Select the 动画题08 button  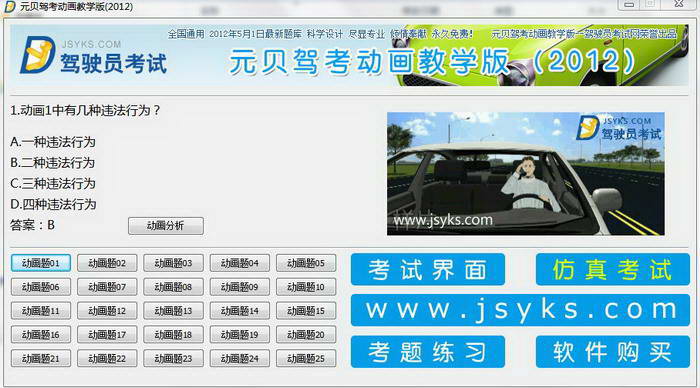tap(173, 287)
